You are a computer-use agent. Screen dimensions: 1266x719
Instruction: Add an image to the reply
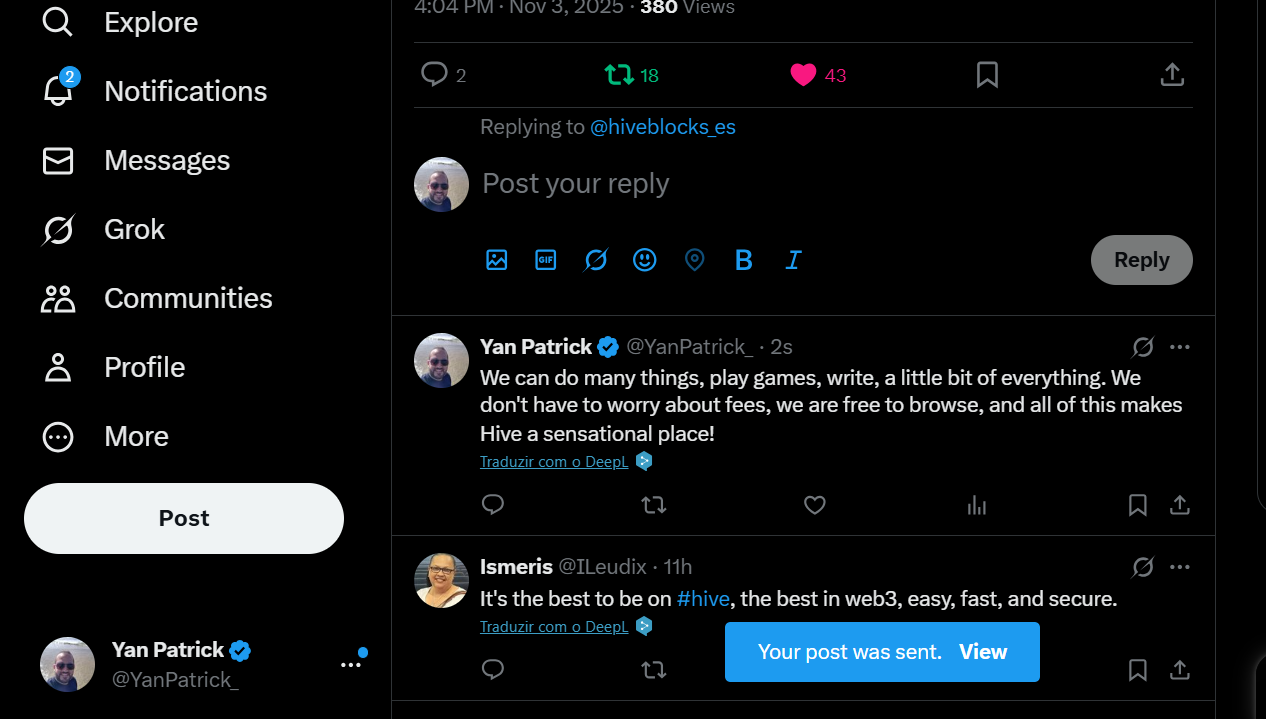pos(497,260)
